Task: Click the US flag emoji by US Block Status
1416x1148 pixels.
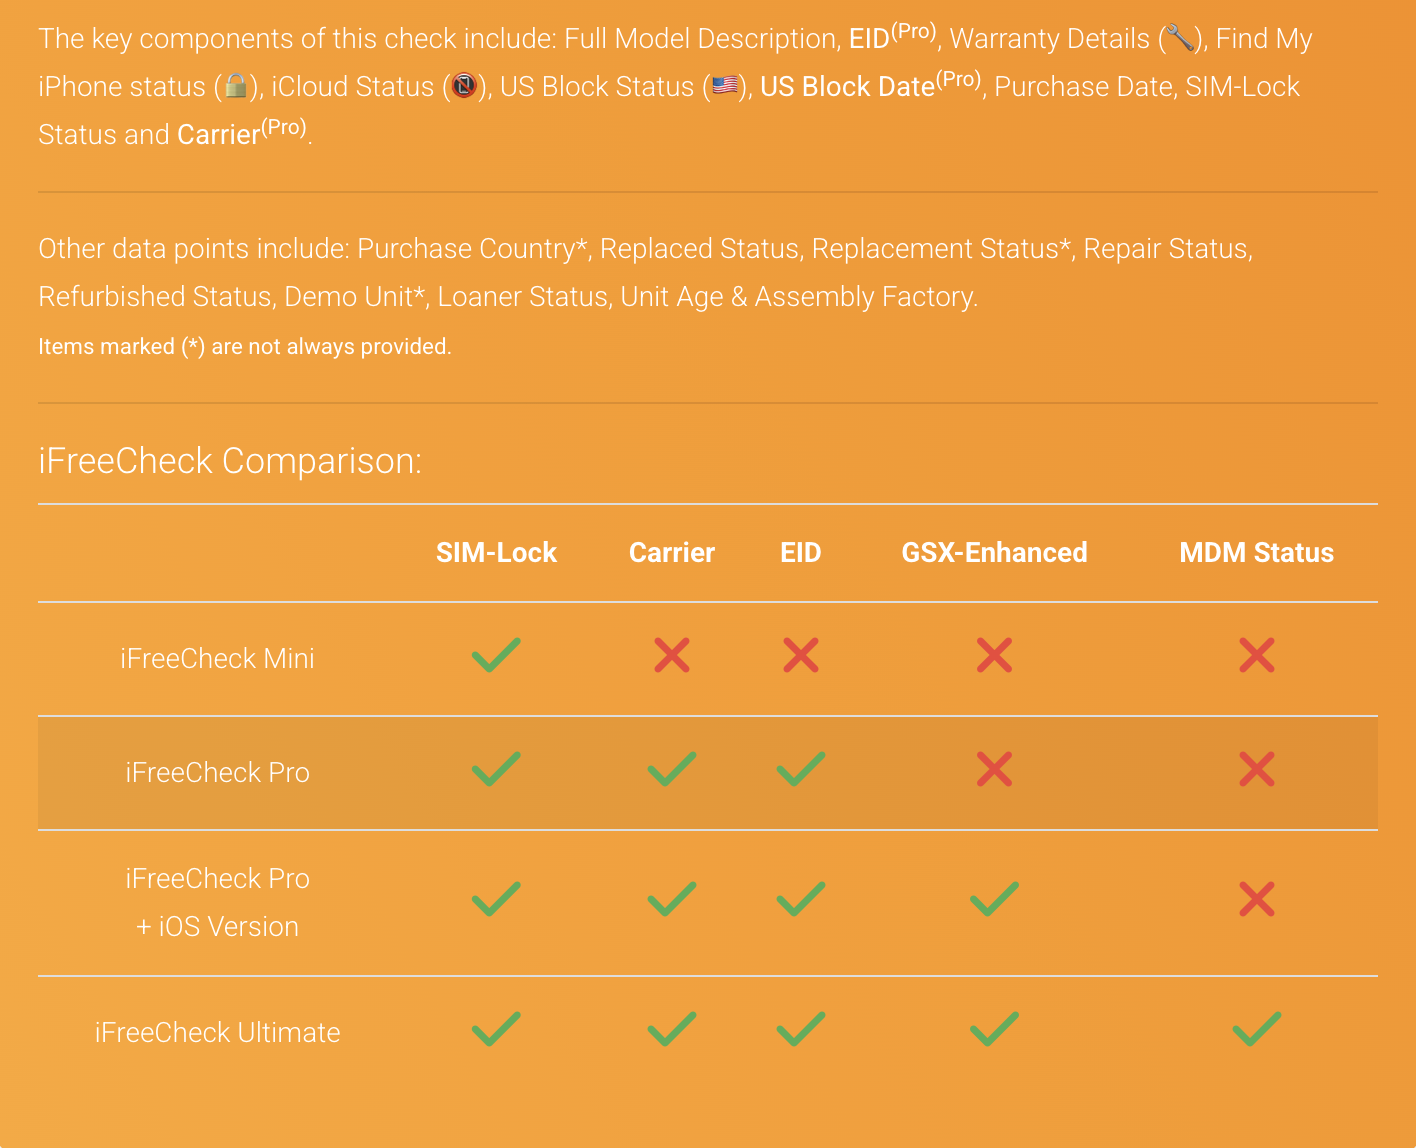Action: [726, 87]
